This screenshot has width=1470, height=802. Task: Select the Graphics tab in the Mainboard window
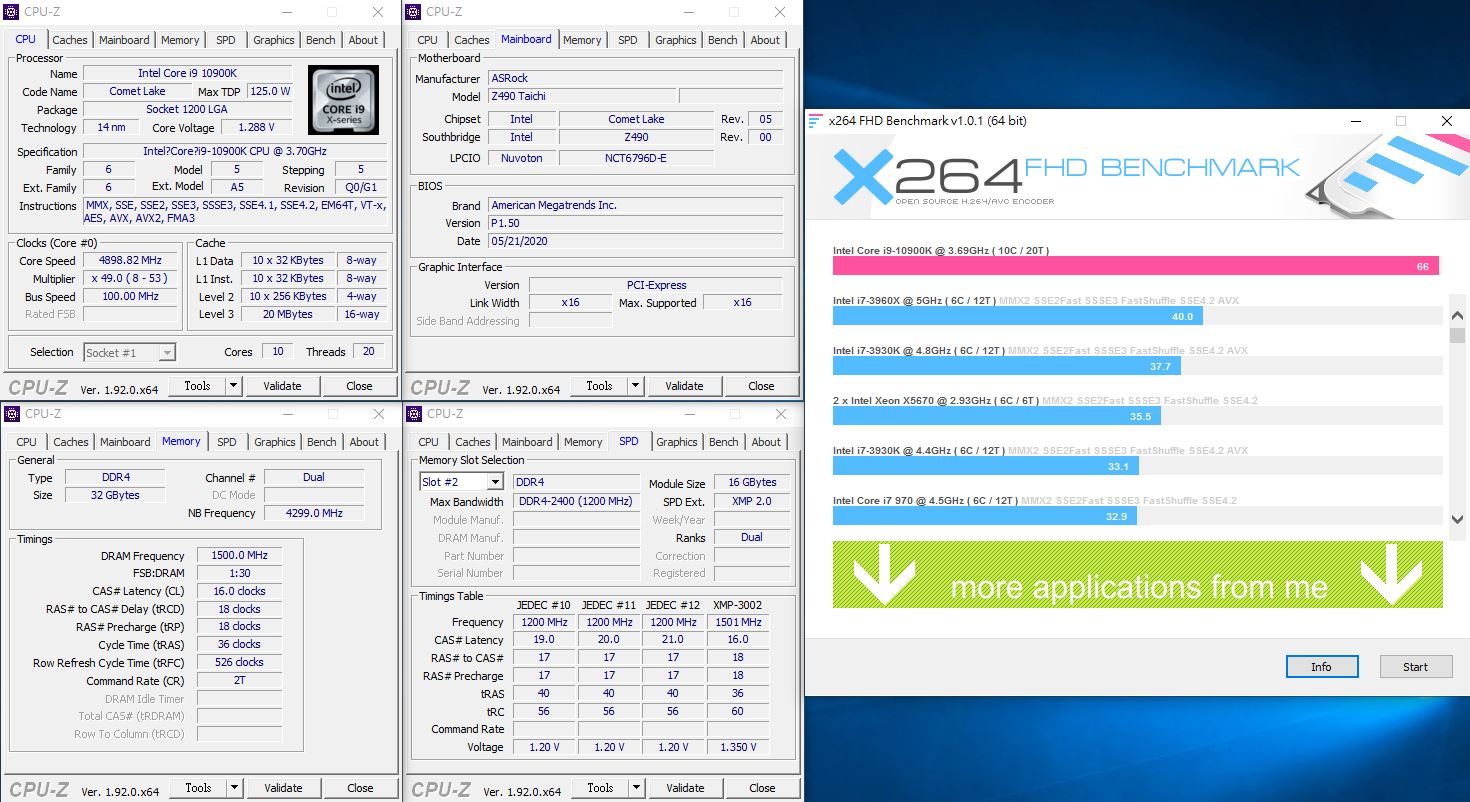676,40
